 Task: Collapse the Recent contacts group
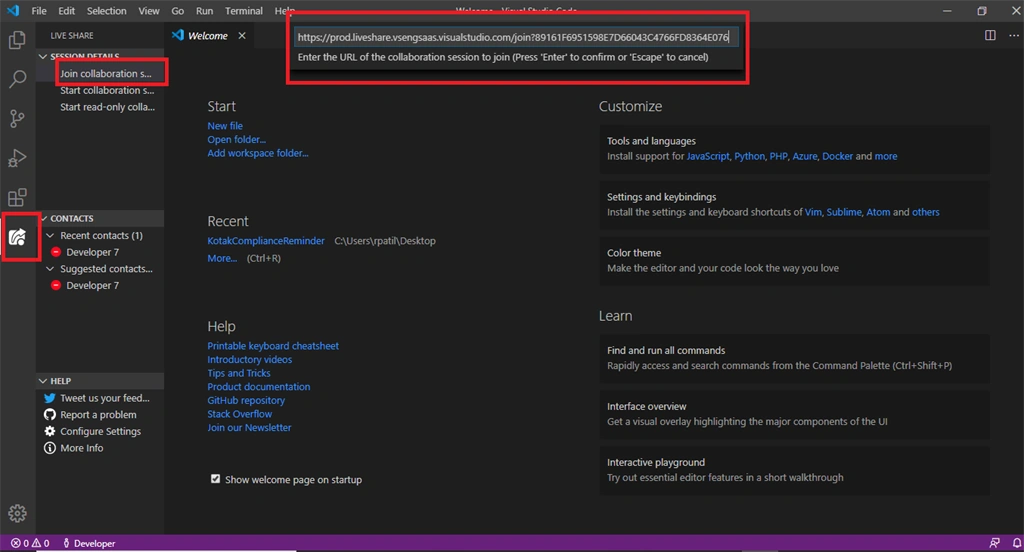click(x=50, y=235)
